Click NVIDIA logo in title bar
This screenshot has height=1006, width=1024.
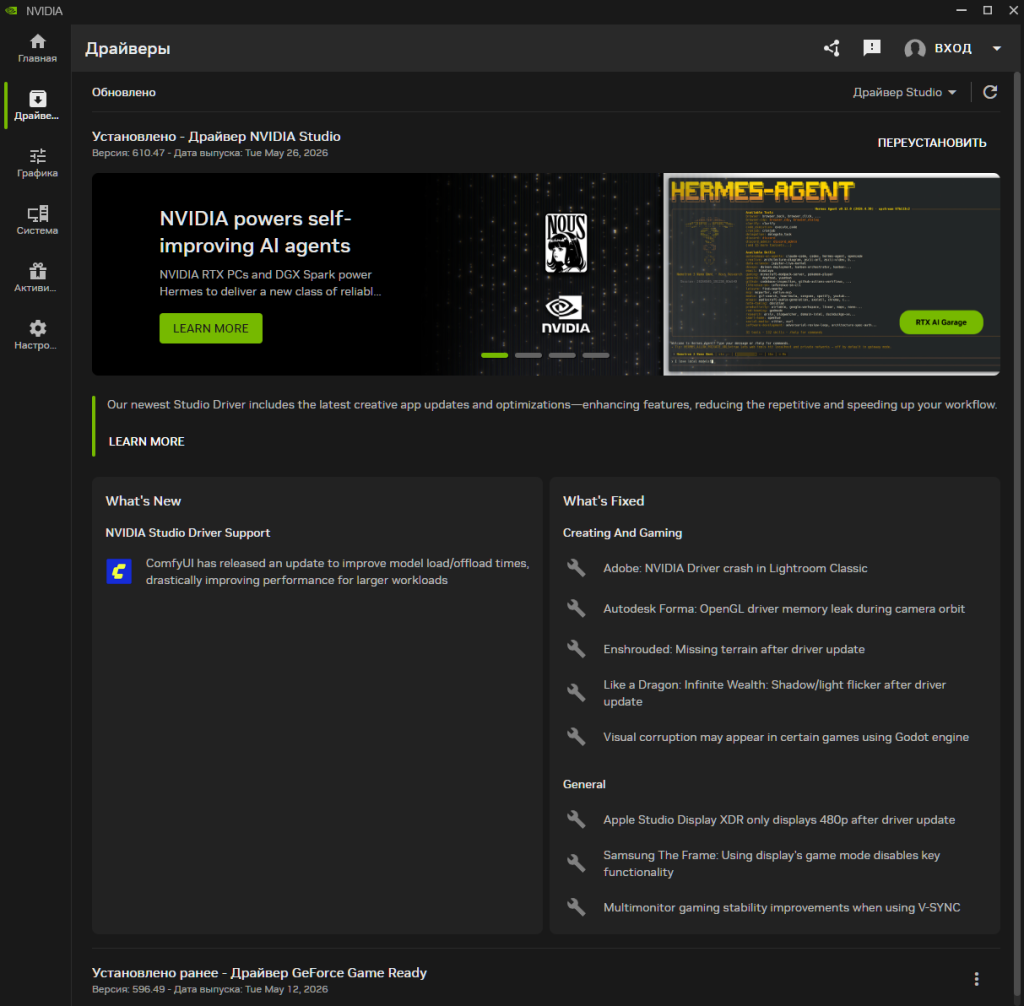[x=11, y=11]
